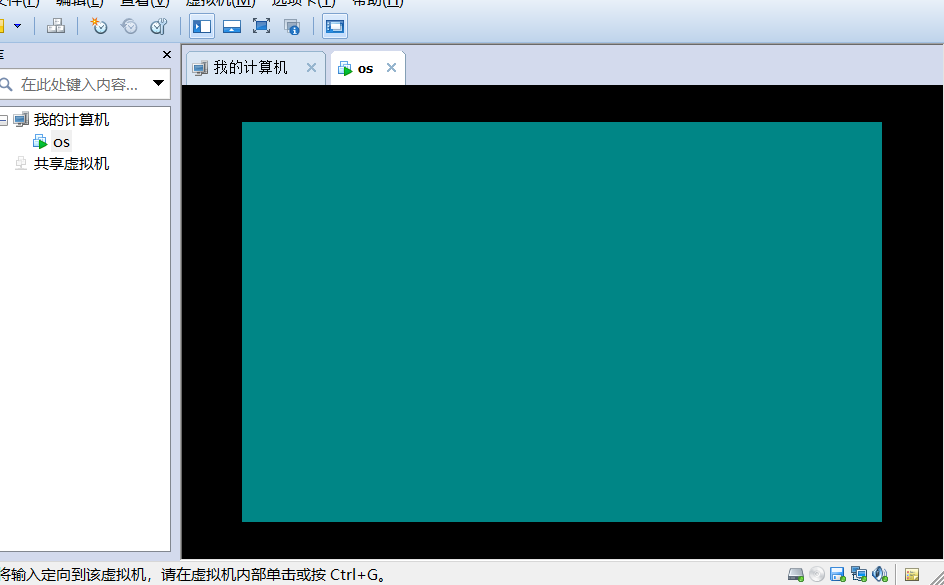
Task: Toggle the console view button
Action: pos(335,26)
